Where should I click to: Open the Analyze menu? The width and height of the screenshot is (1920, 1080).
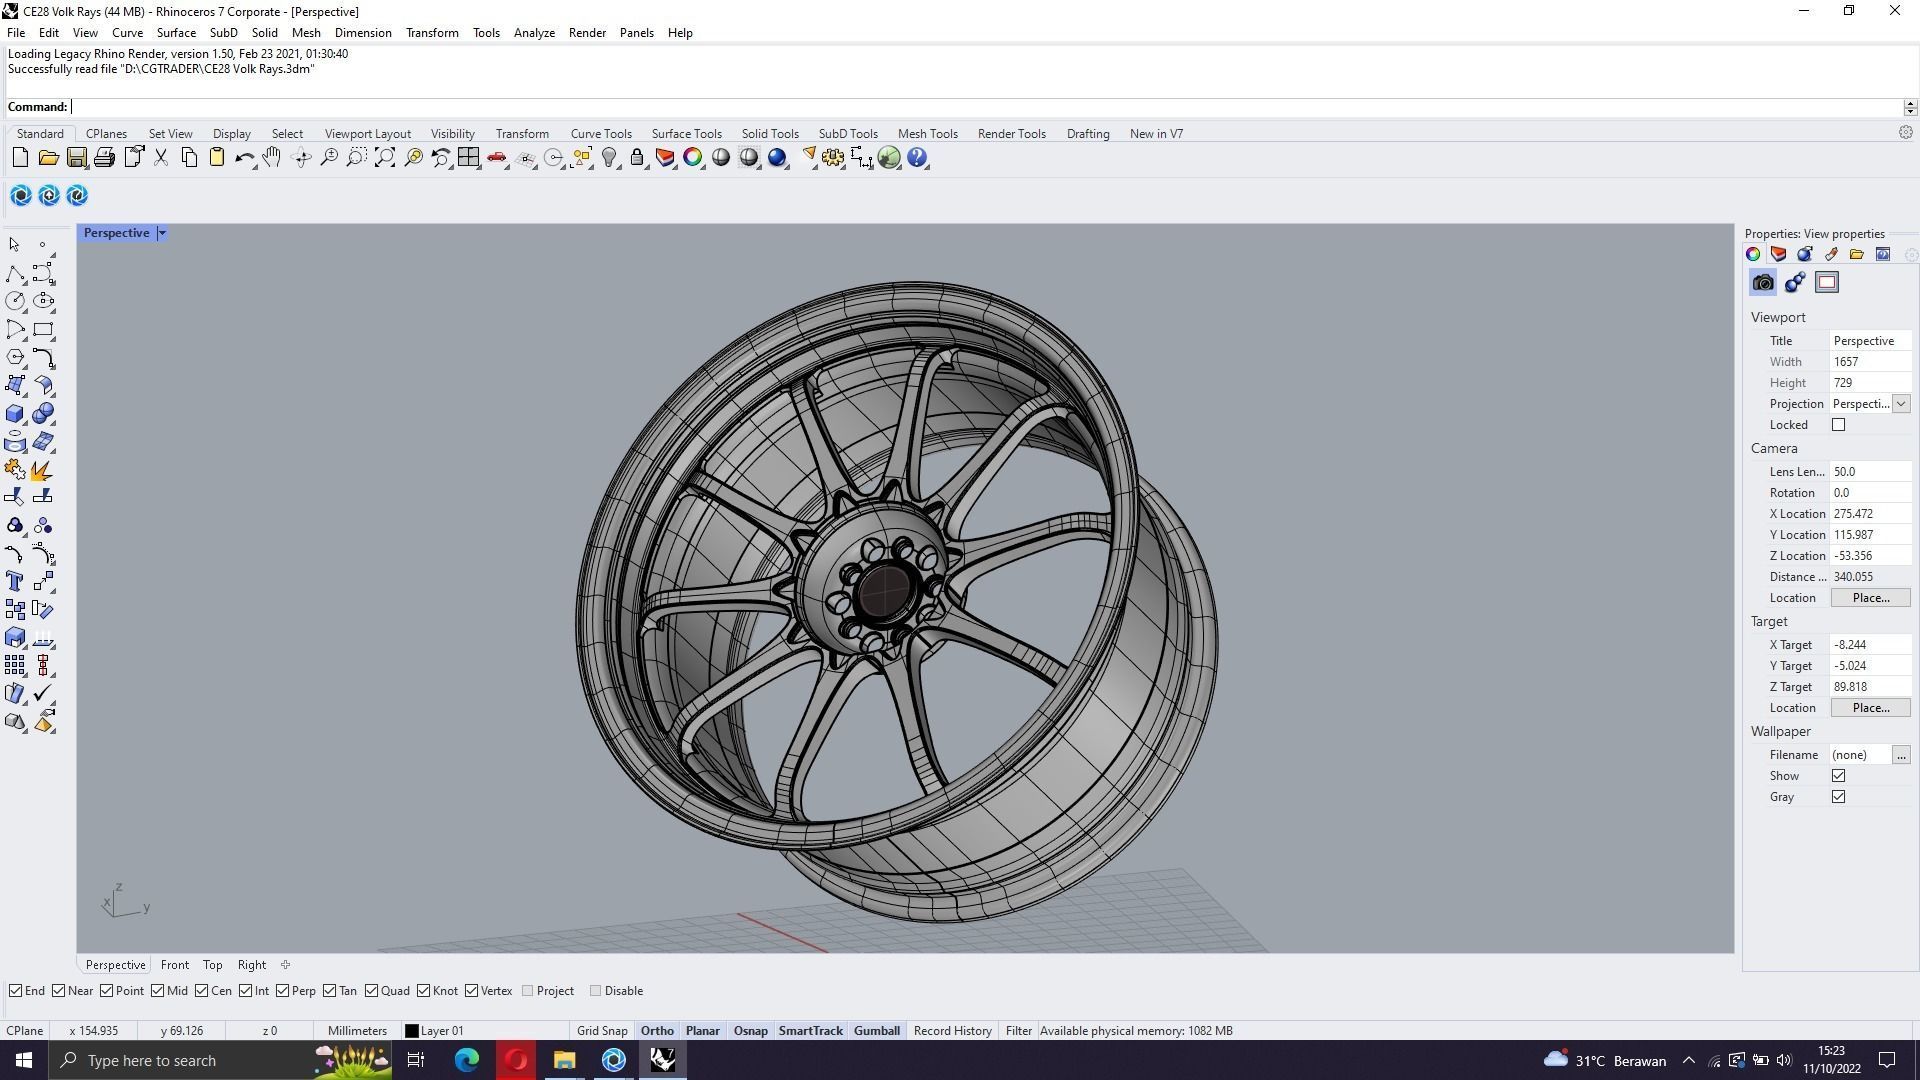click(534, 33)
